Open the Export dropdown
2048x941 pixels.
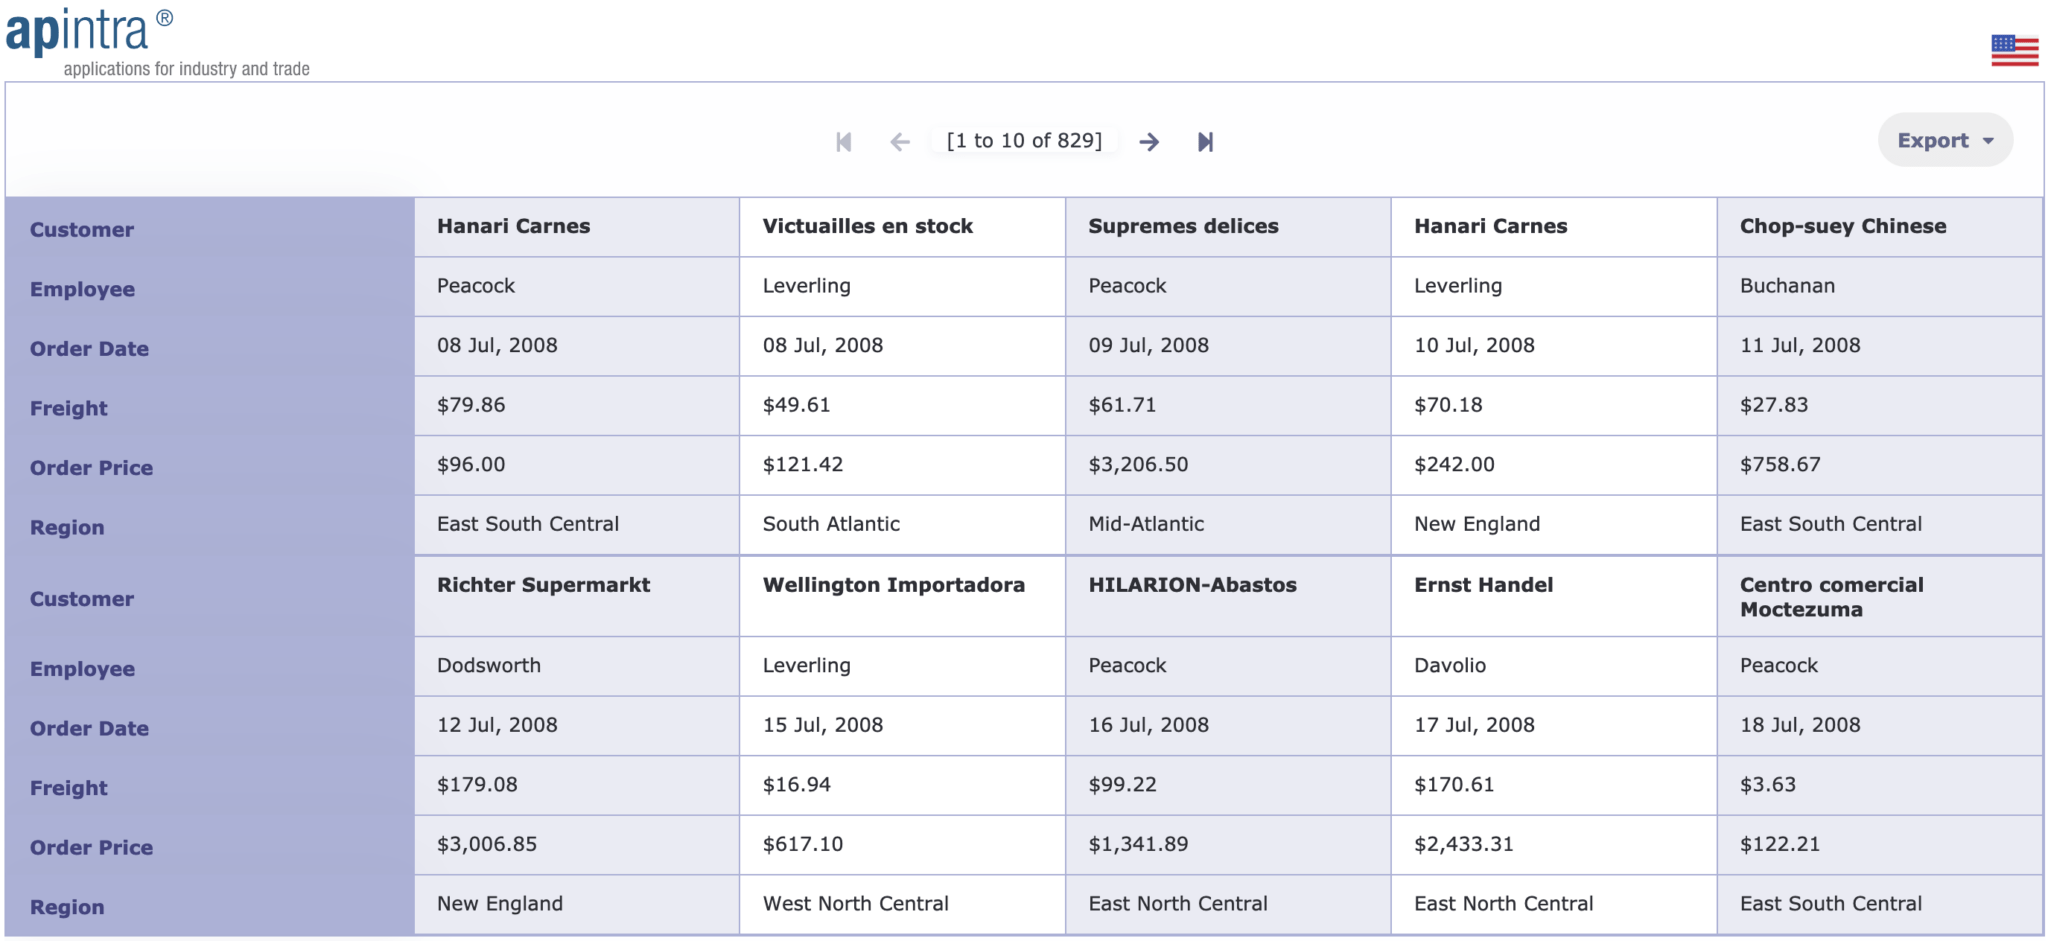[x=1945, y=140]
